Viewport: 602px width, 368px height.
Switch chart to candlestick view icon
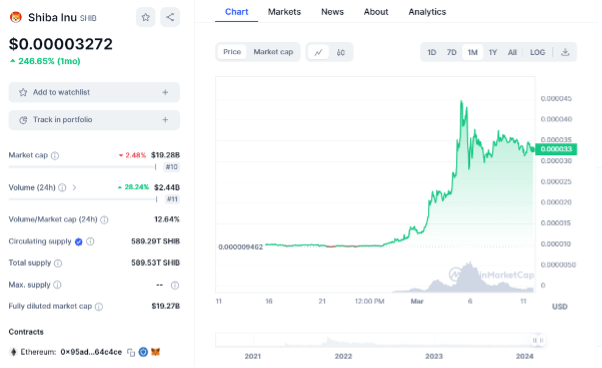click(341, 52)
